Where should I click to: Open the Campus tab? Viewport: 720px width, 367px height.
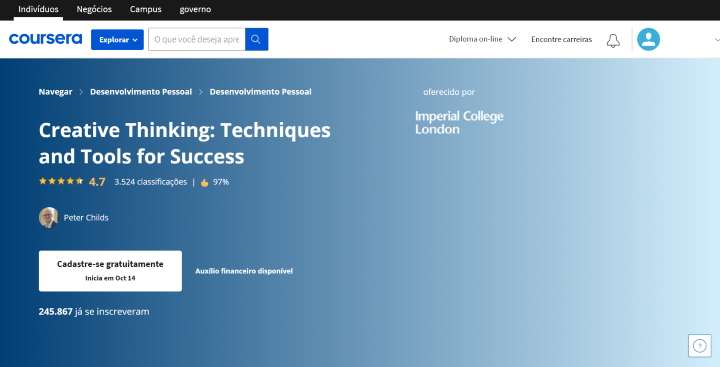pos(146,9)
